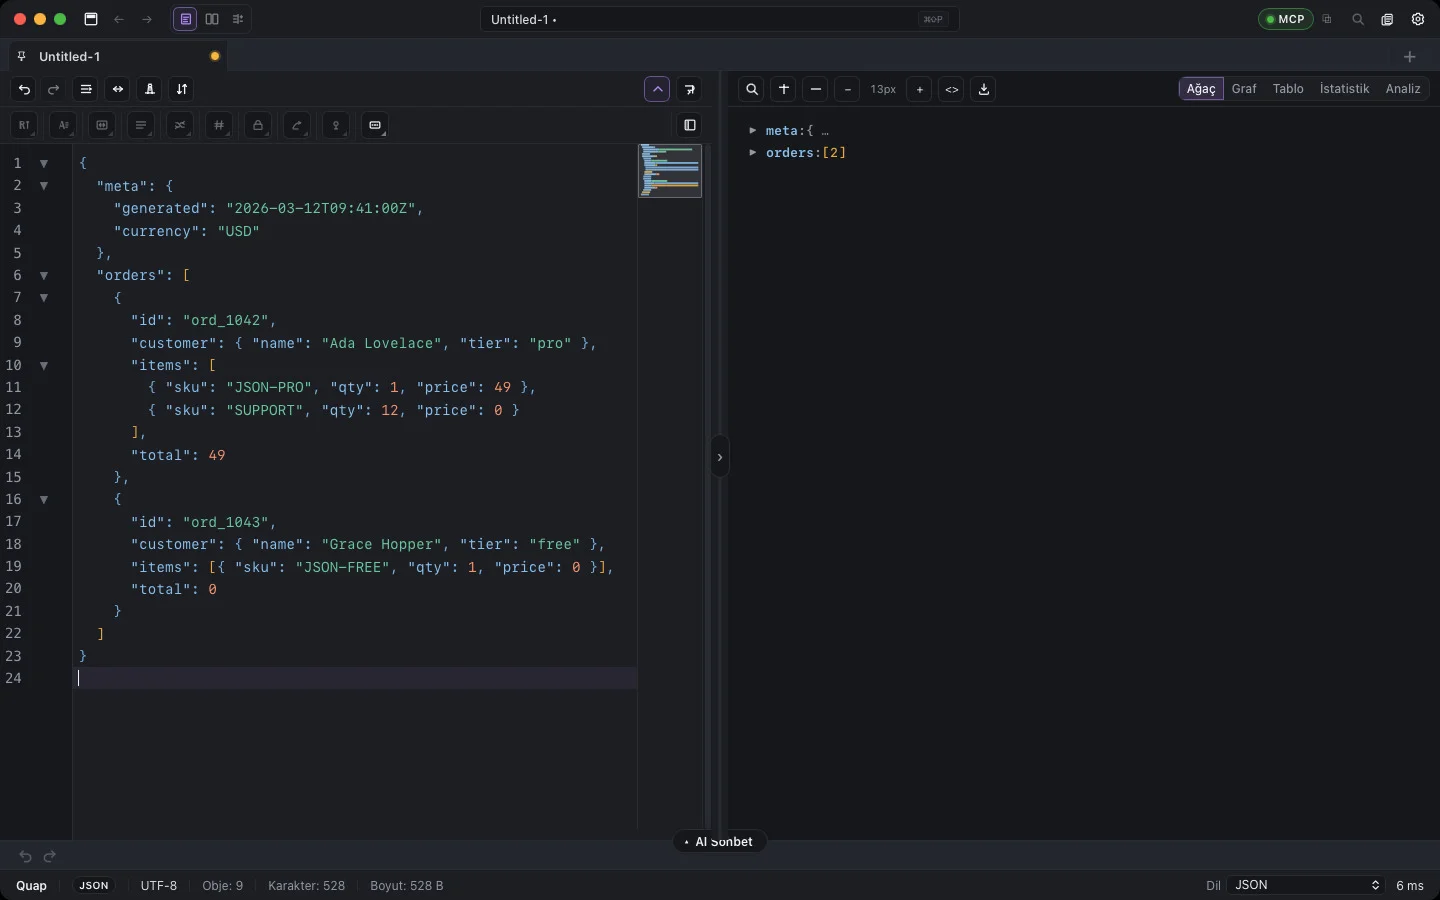Toggle the side panel layout icon
Image resolution: width=1440 pixels, height=900 pixels.
690,126
